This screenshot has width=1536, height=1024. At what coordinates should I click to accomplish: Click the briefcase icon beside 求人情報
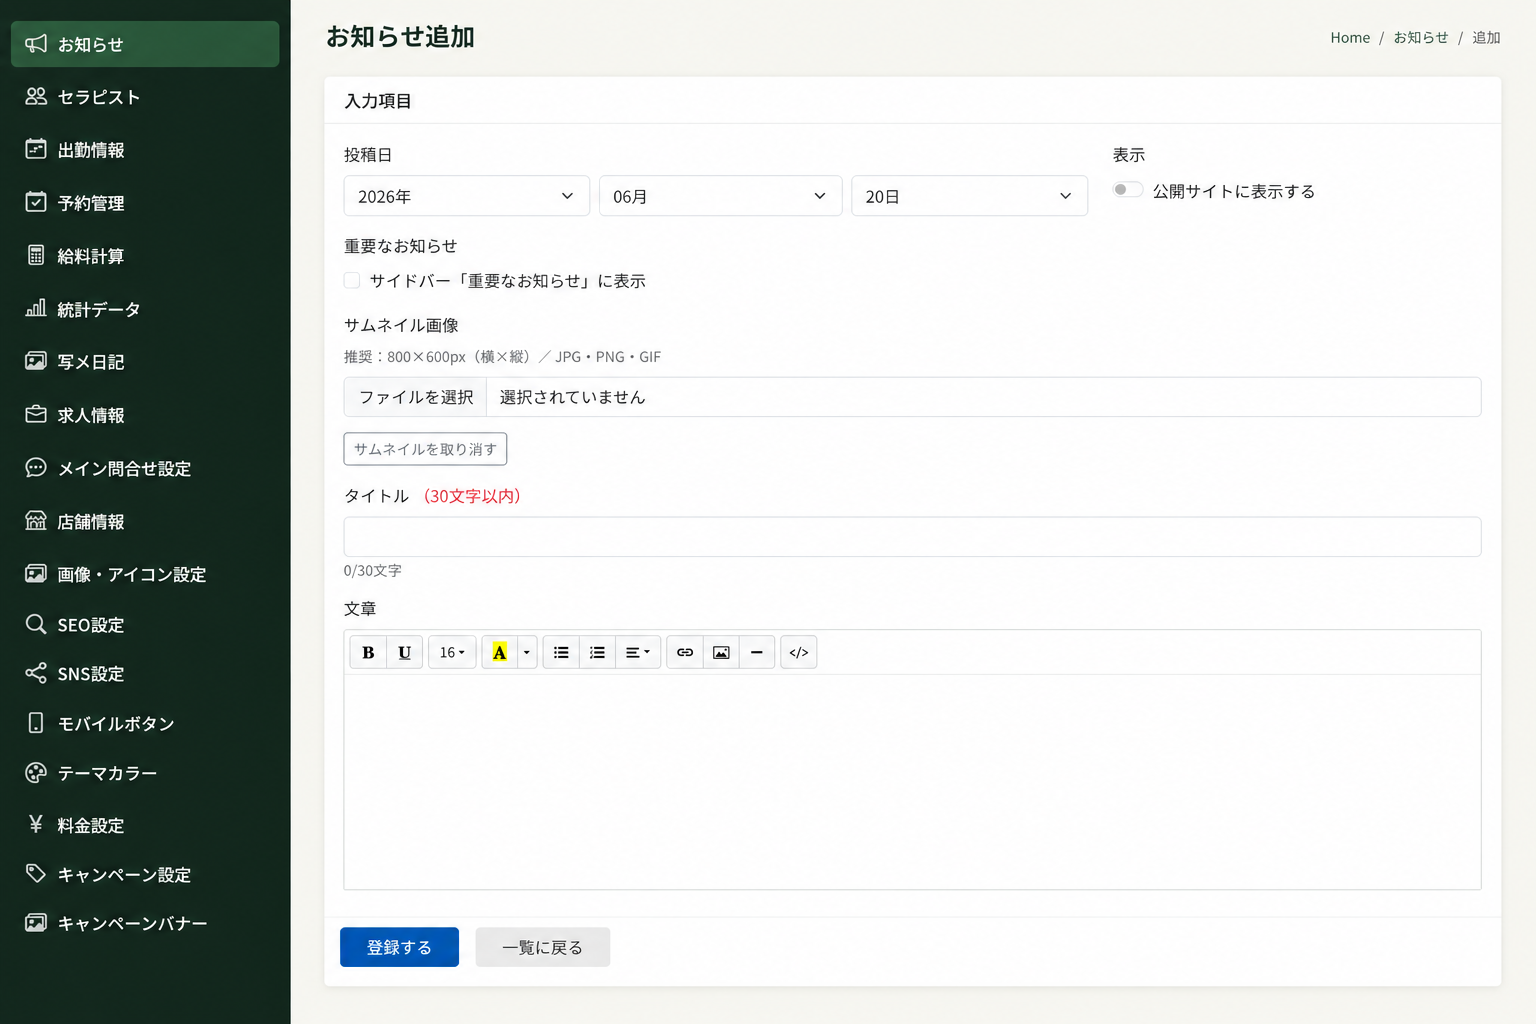[36, 414]
